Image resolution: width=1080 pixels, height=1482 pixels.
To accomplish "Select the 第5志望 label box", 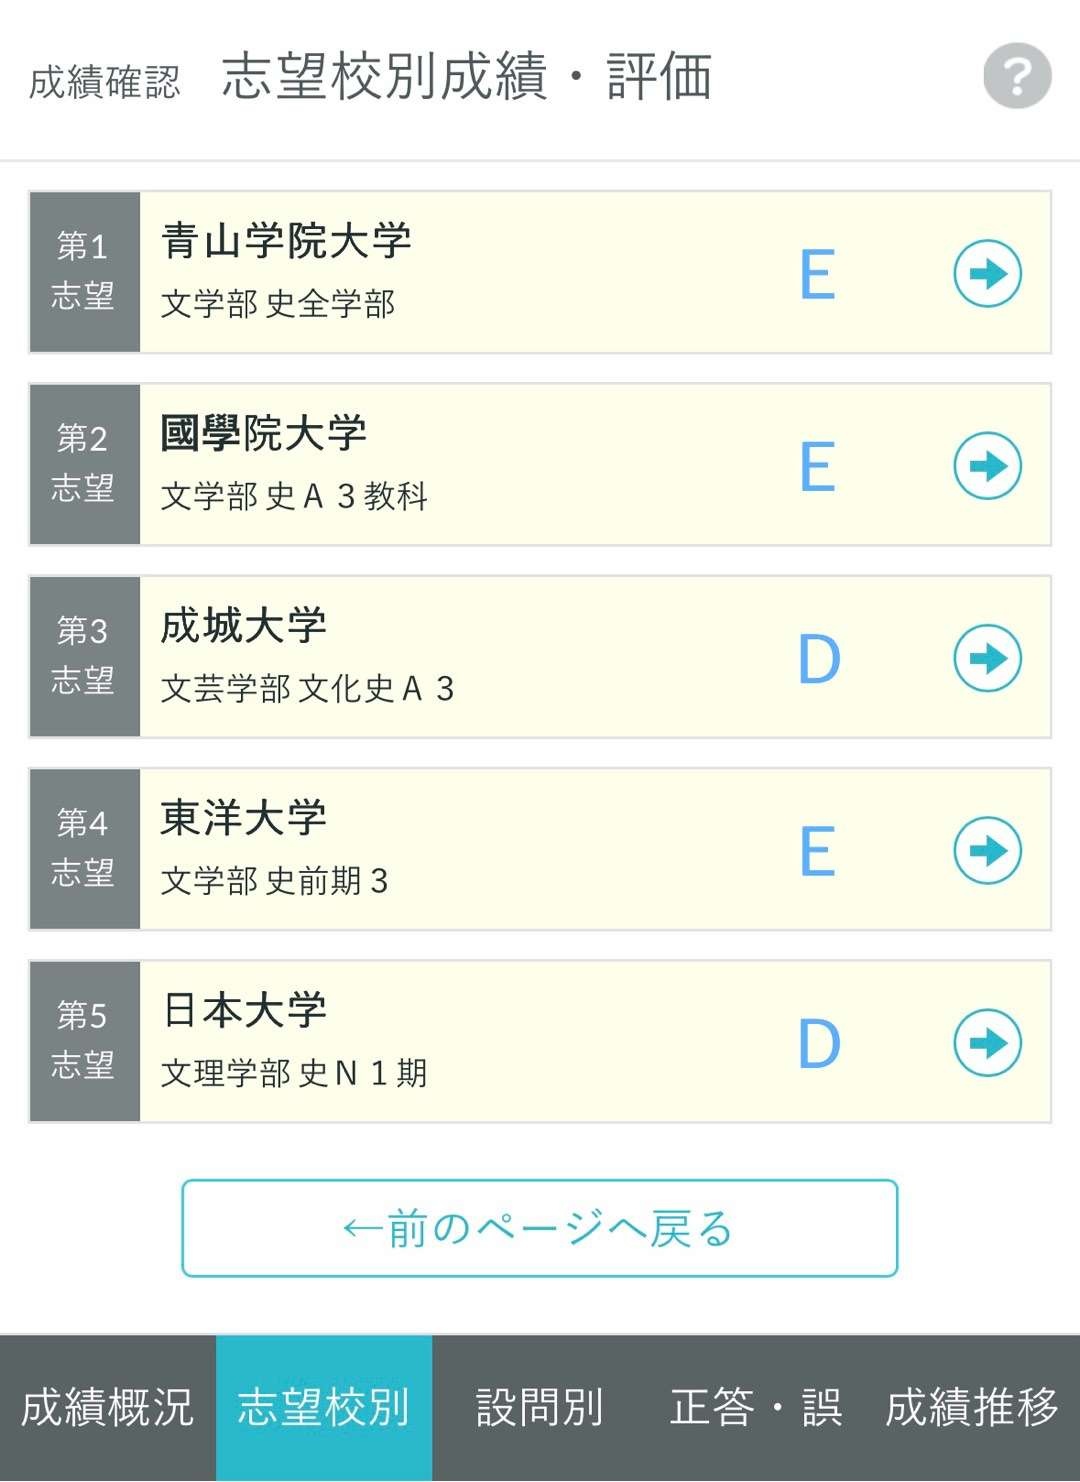I will 84,1041.
